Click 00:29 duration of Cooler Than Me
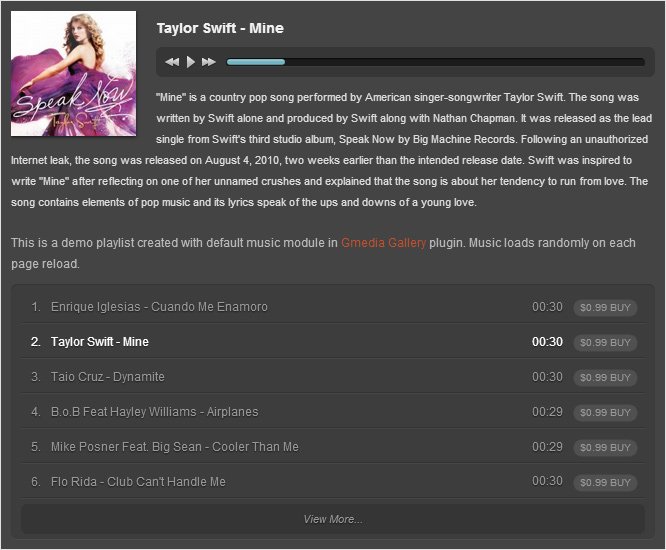This screenshot has height=550, width=666. click(547, 447)
